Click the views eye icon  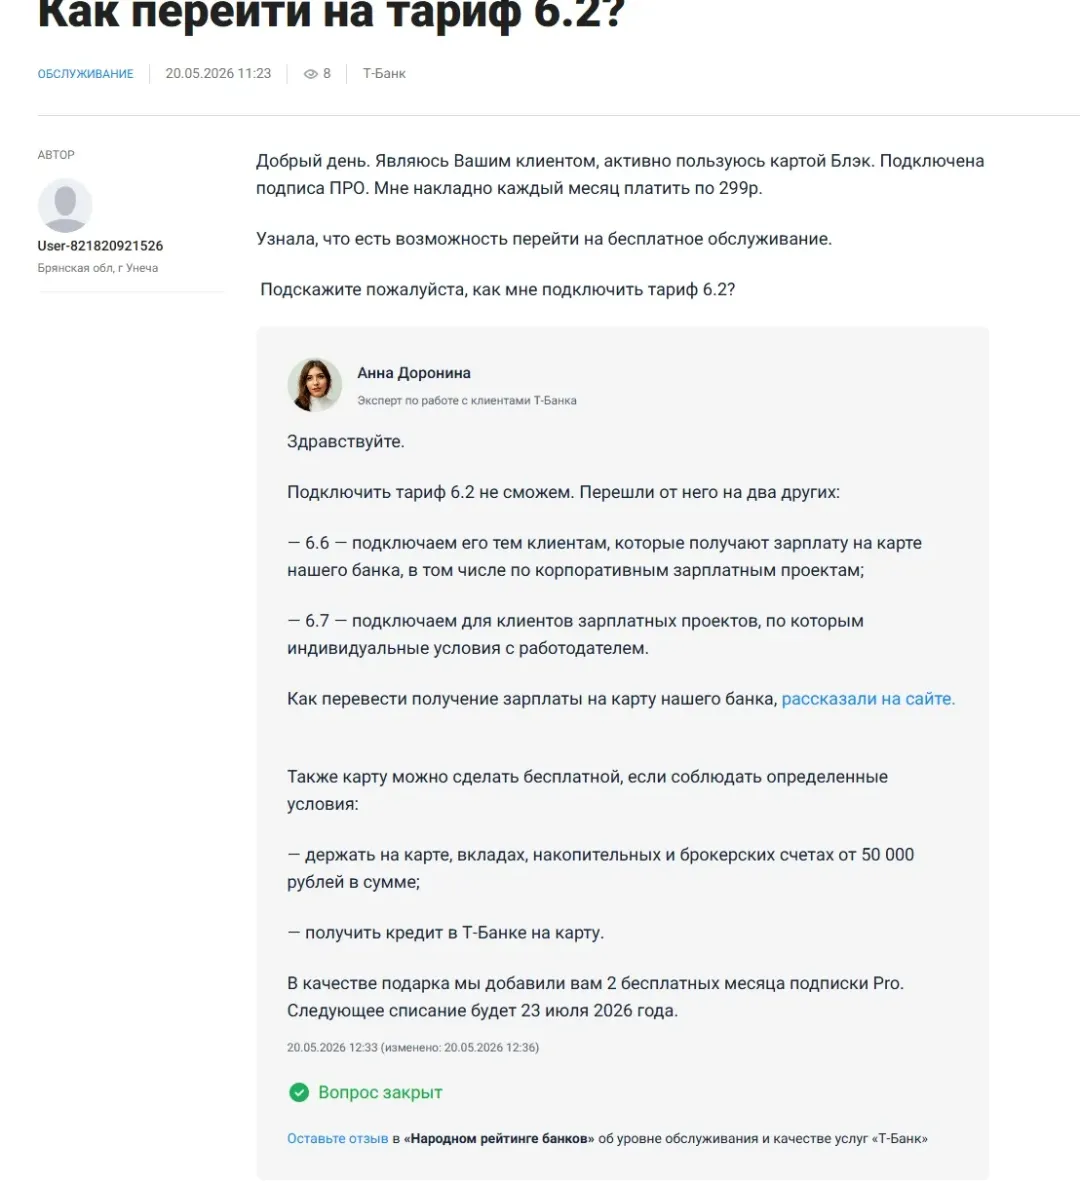click(x=310, y=74)
